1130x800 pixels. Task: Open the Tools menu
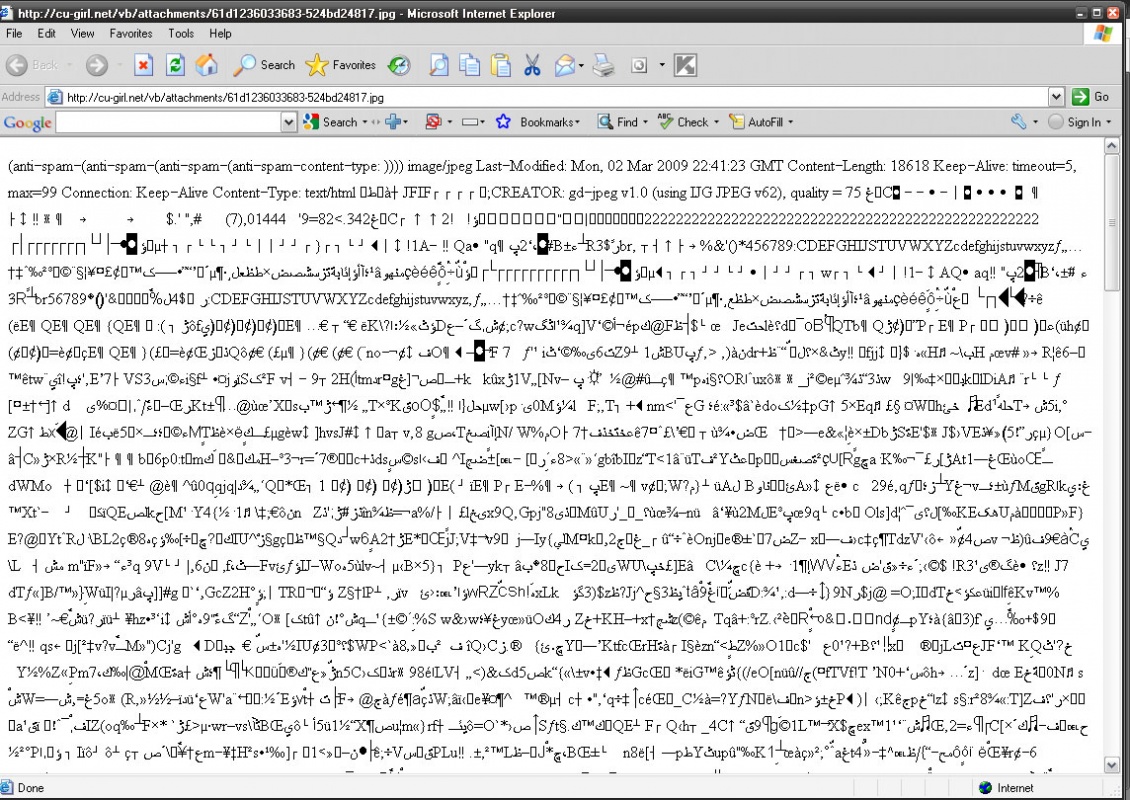click(181, 33)
